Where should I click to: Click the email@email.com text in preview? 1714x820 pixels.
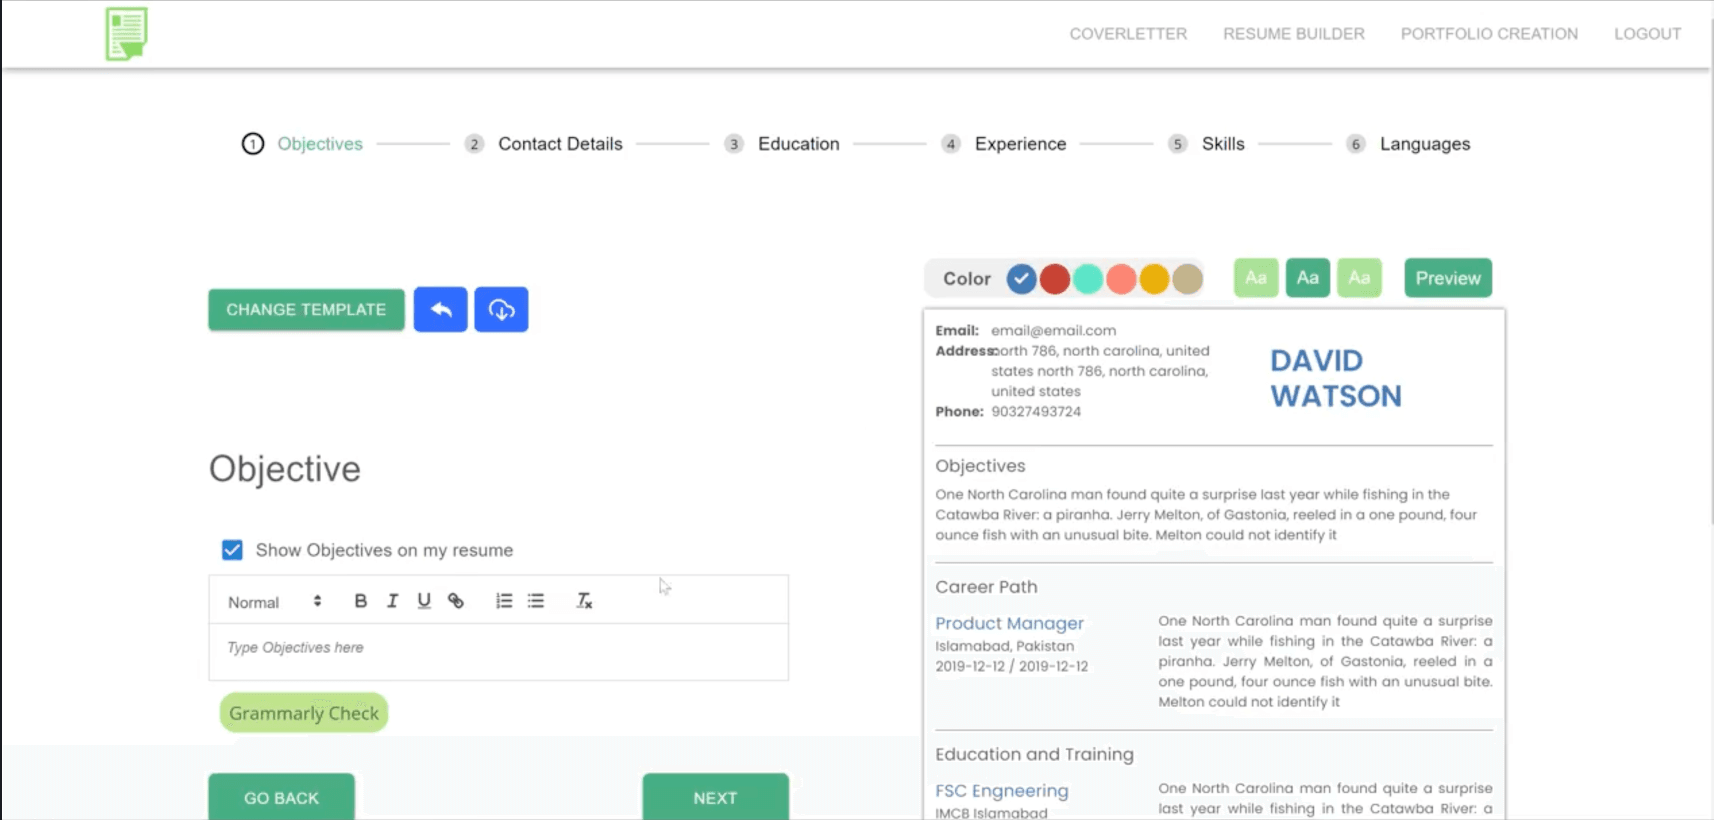tap(1053, 331)
